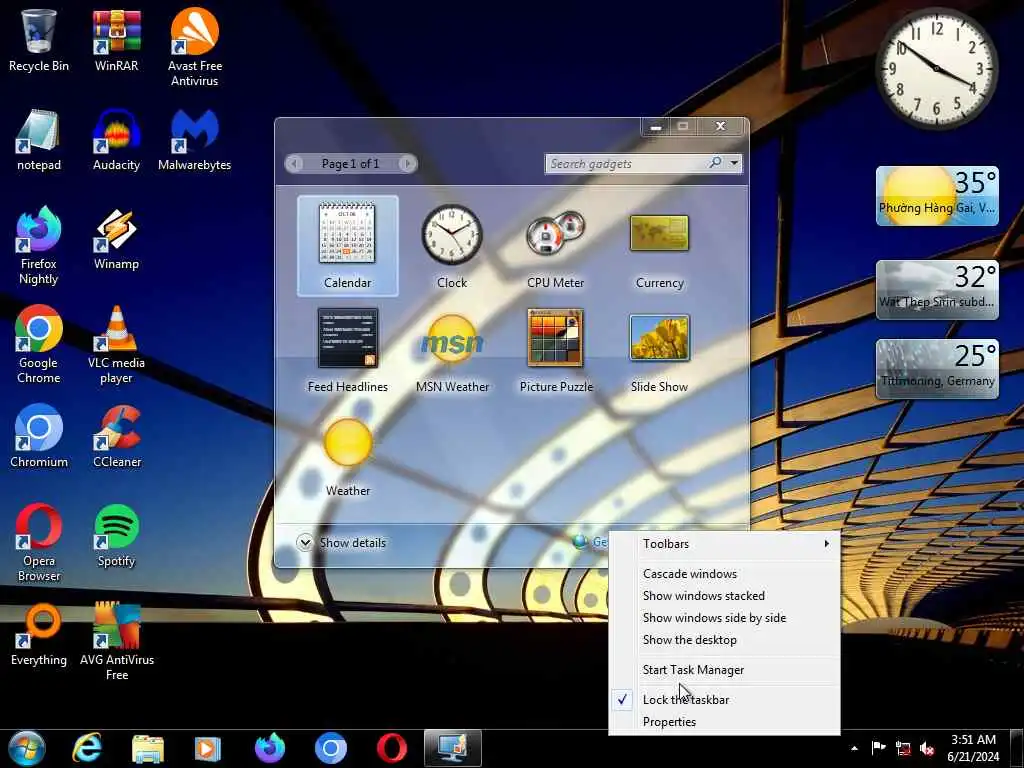Open Chromium from the taskbar
This screenshot has height=768, width=1024.
click(x=330, y=748)
